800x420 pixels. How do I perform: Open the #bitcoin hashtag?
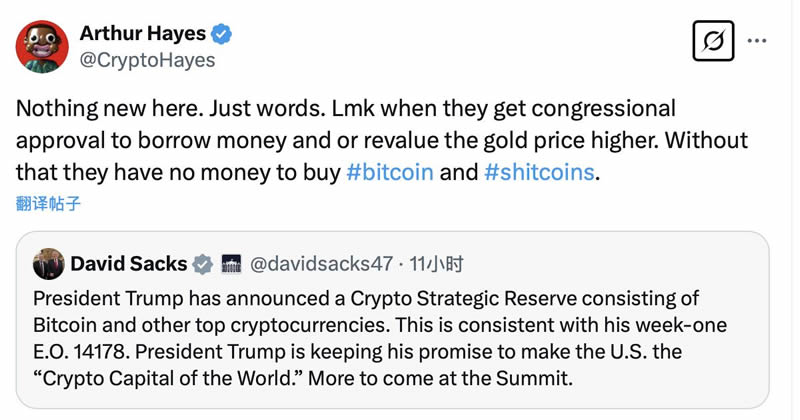pos(389,172)
